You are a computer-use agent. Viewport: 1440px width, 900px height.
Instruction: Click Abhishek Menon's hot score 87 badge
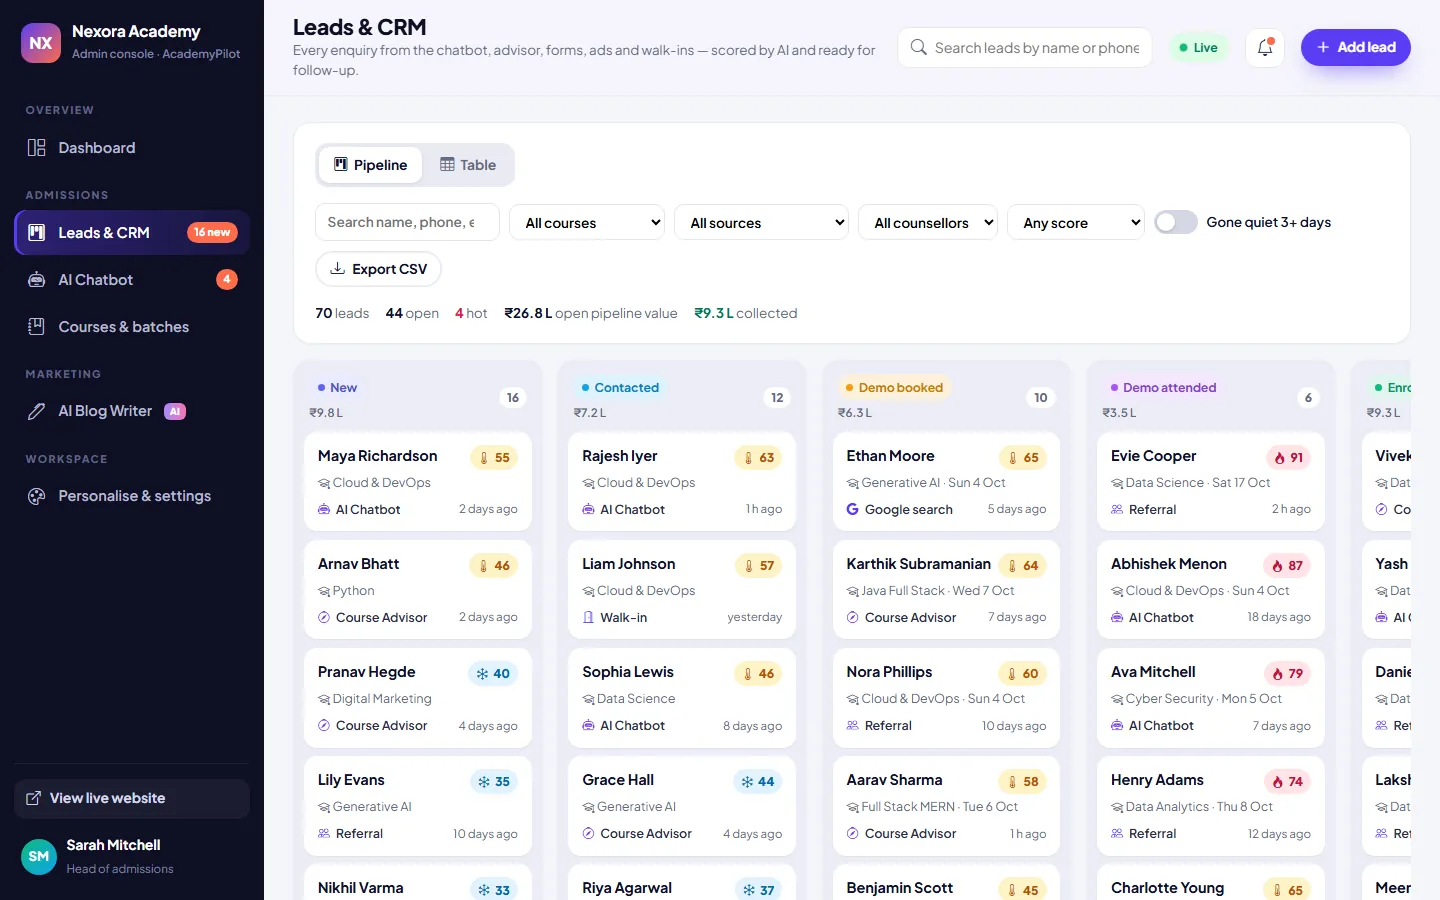point(1288,566)
